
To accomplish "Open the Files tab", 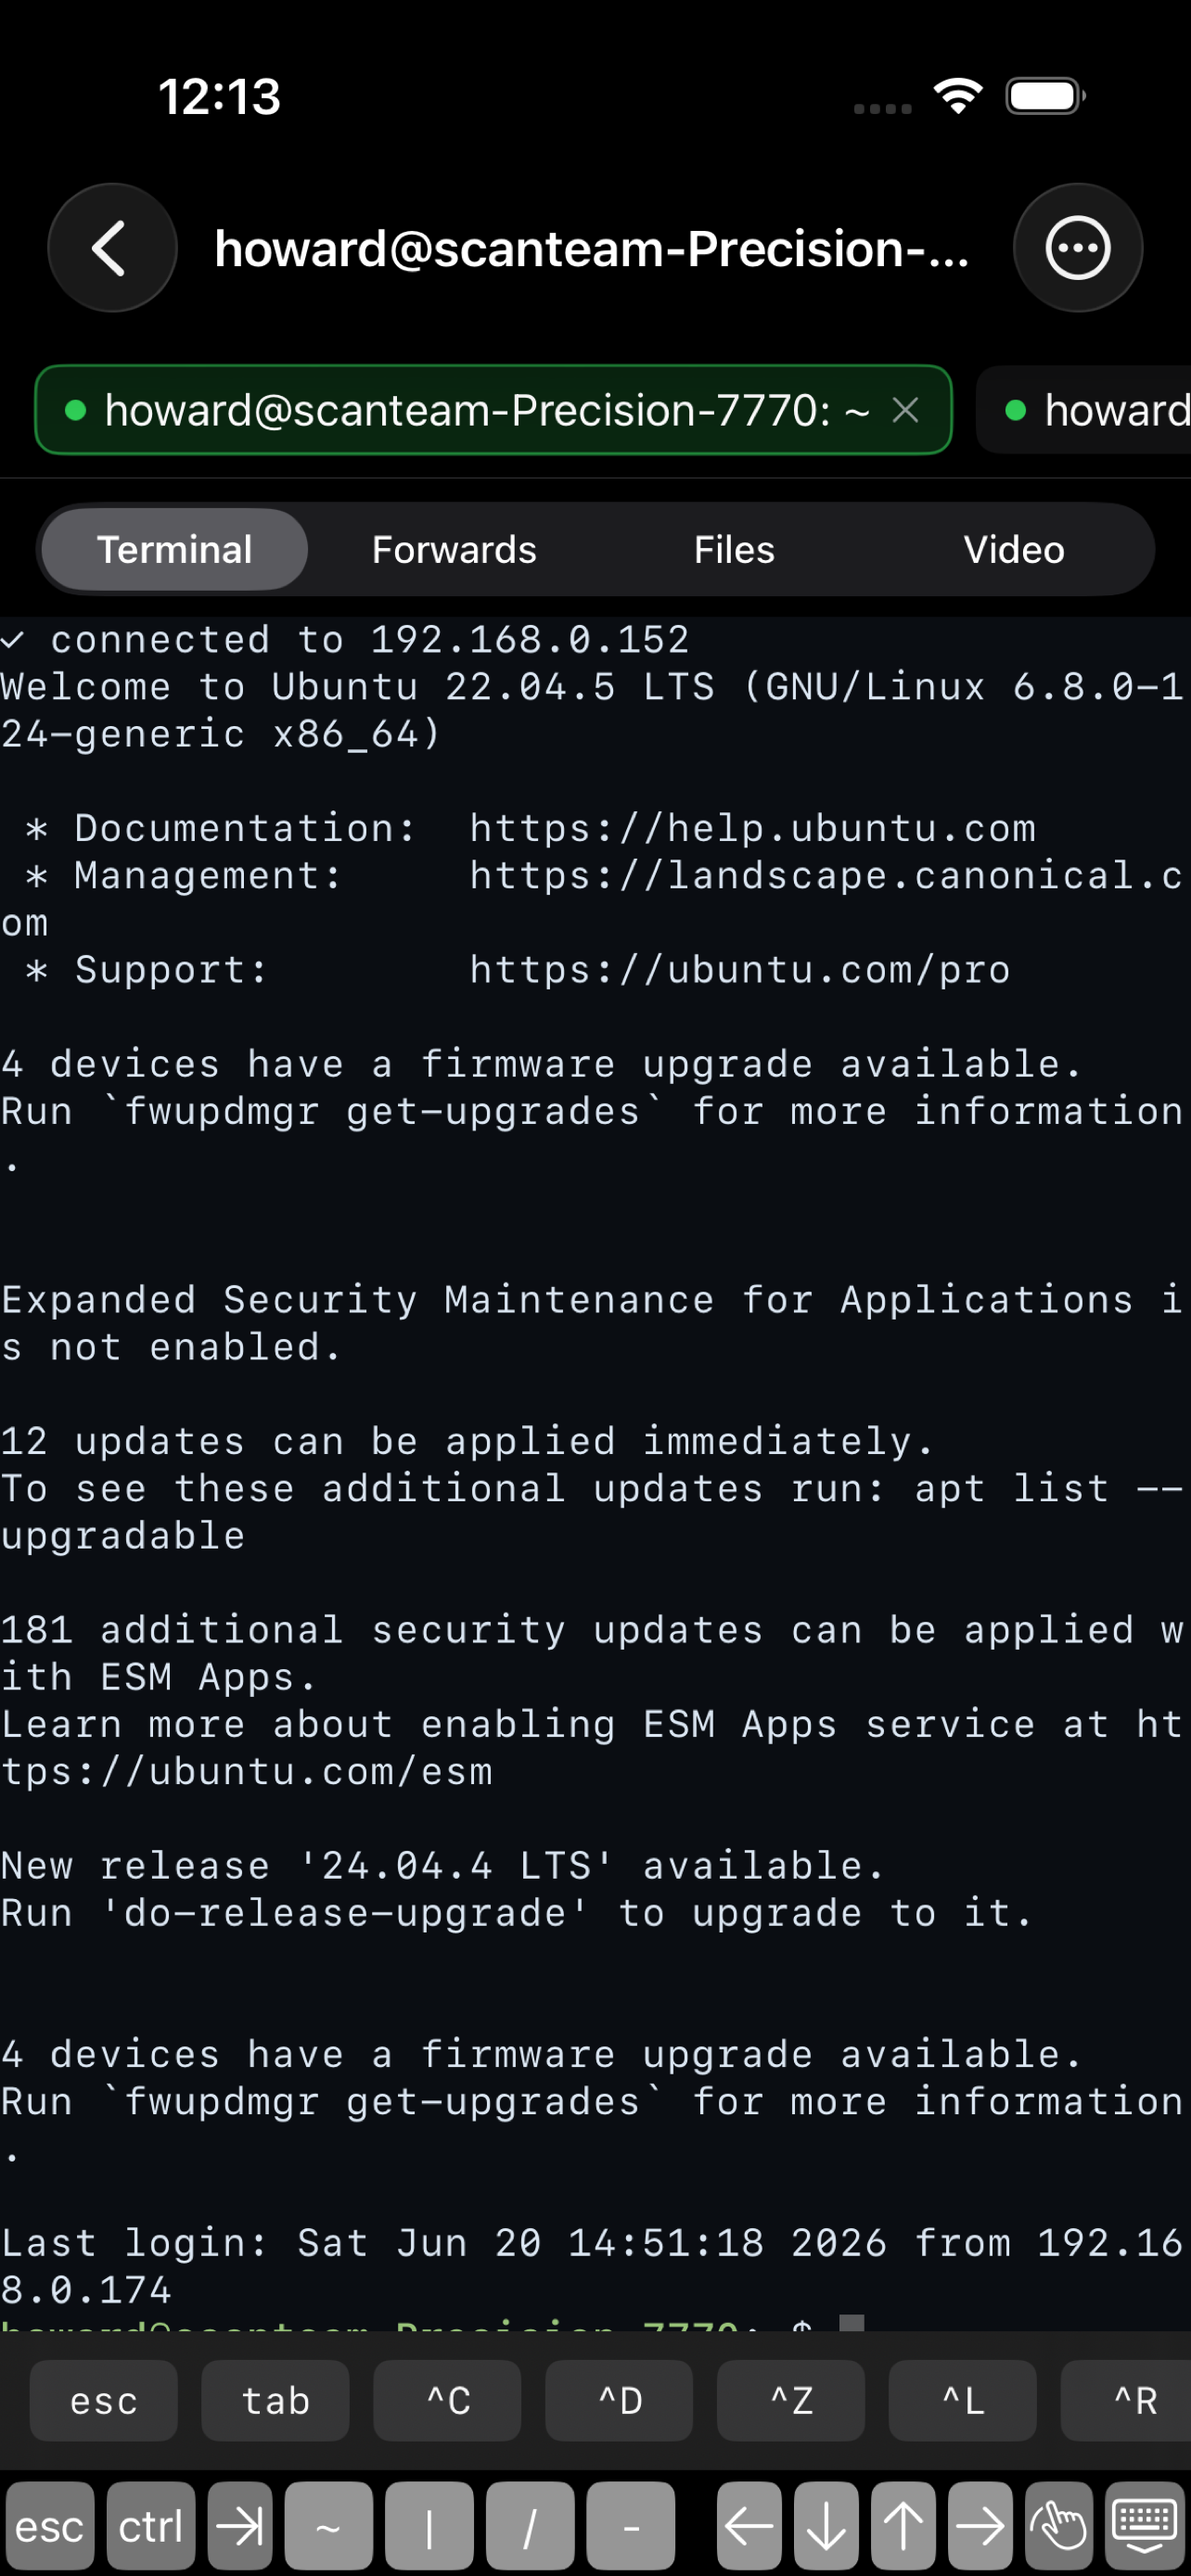I will 734,549.
